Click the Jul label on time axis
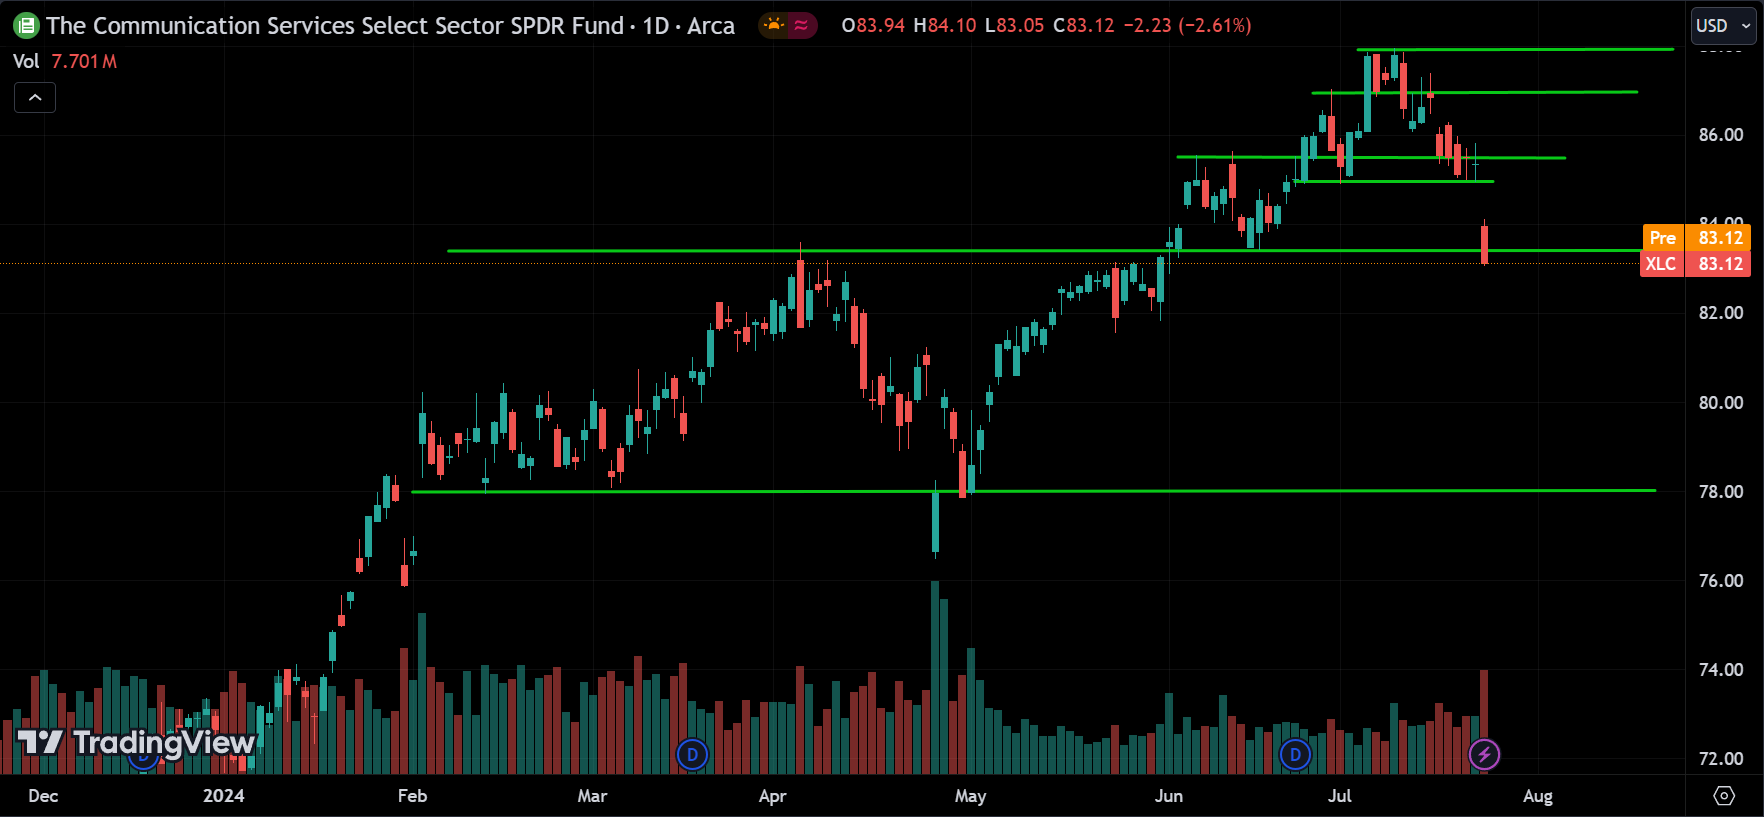This screenshot has width=1764, height=817. point(1339,796)
